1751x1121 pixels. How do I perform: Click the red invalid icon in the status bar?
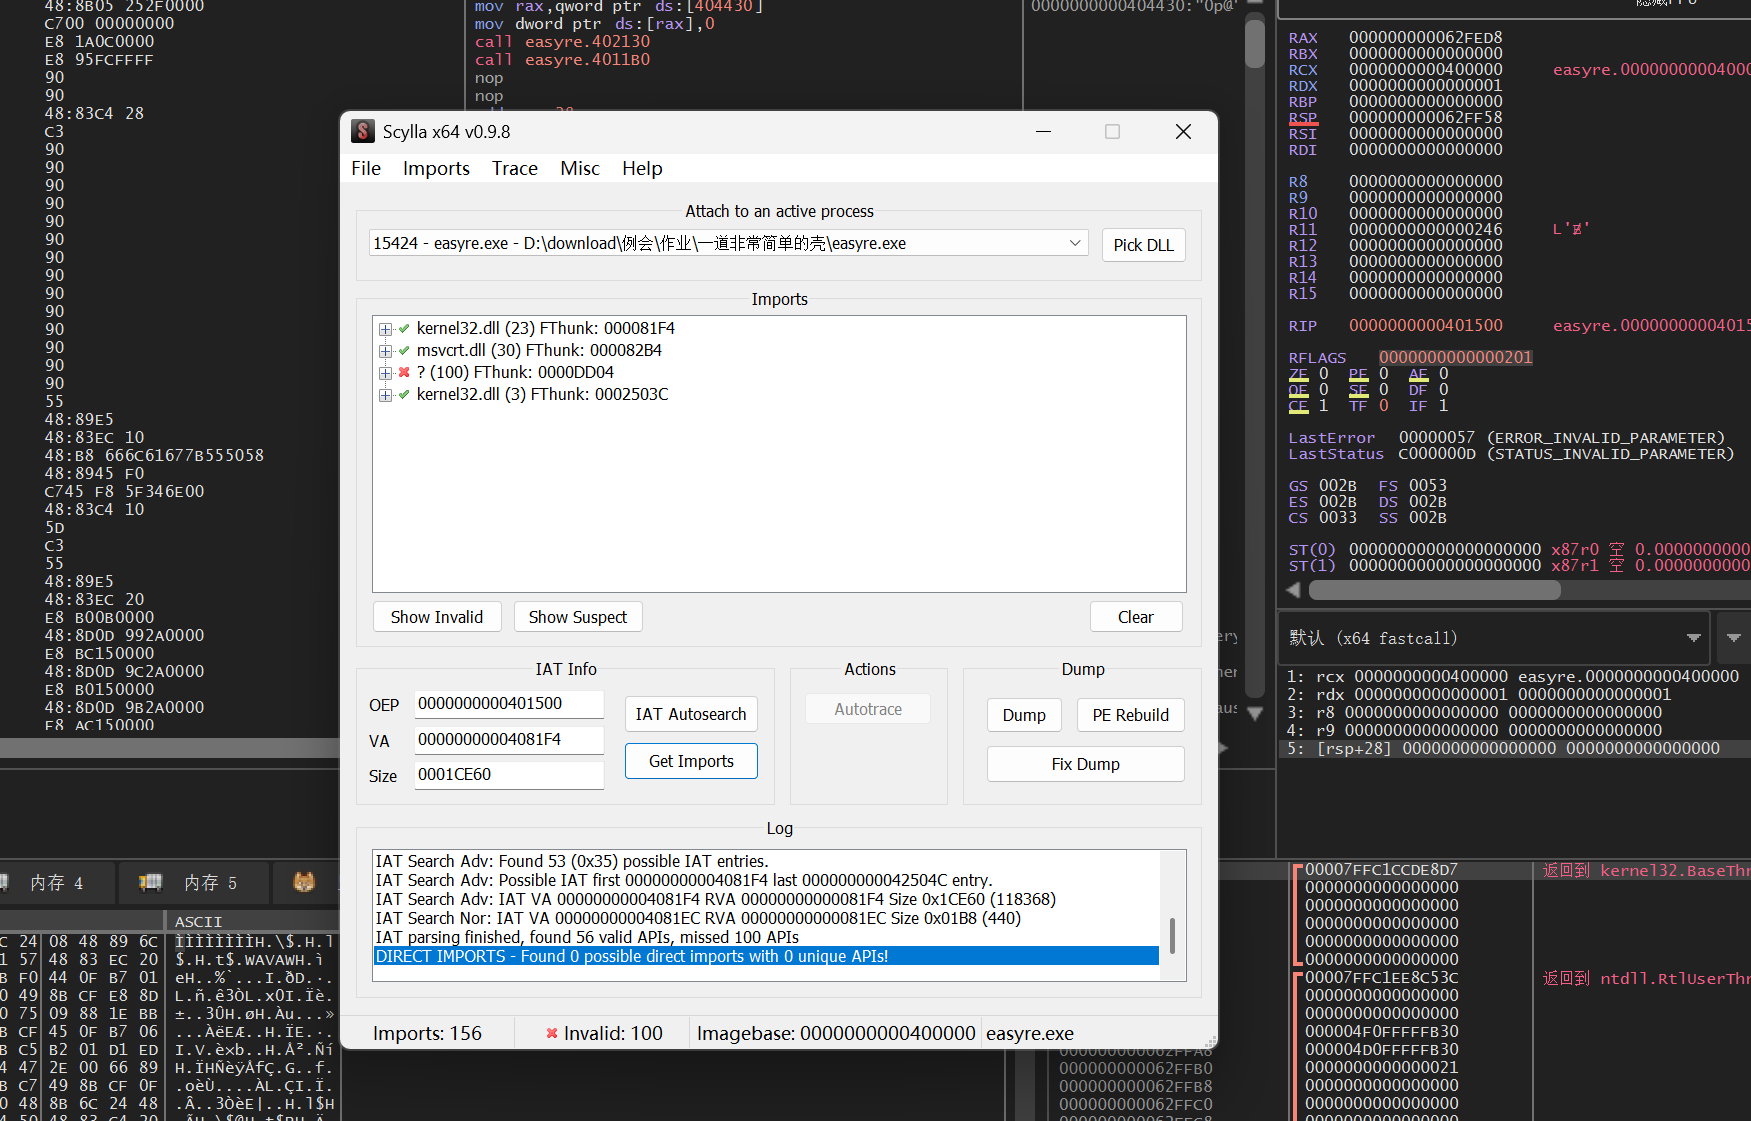tap(551, 1033)
